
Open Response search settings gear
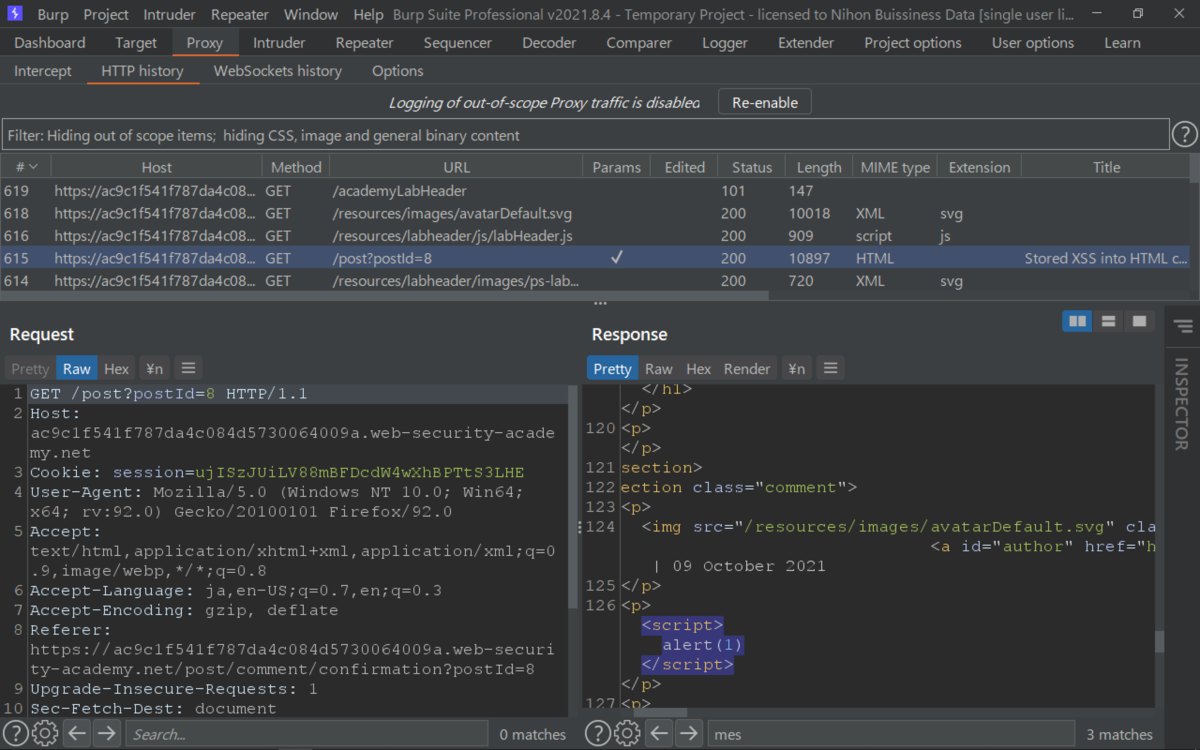point(627,734)
